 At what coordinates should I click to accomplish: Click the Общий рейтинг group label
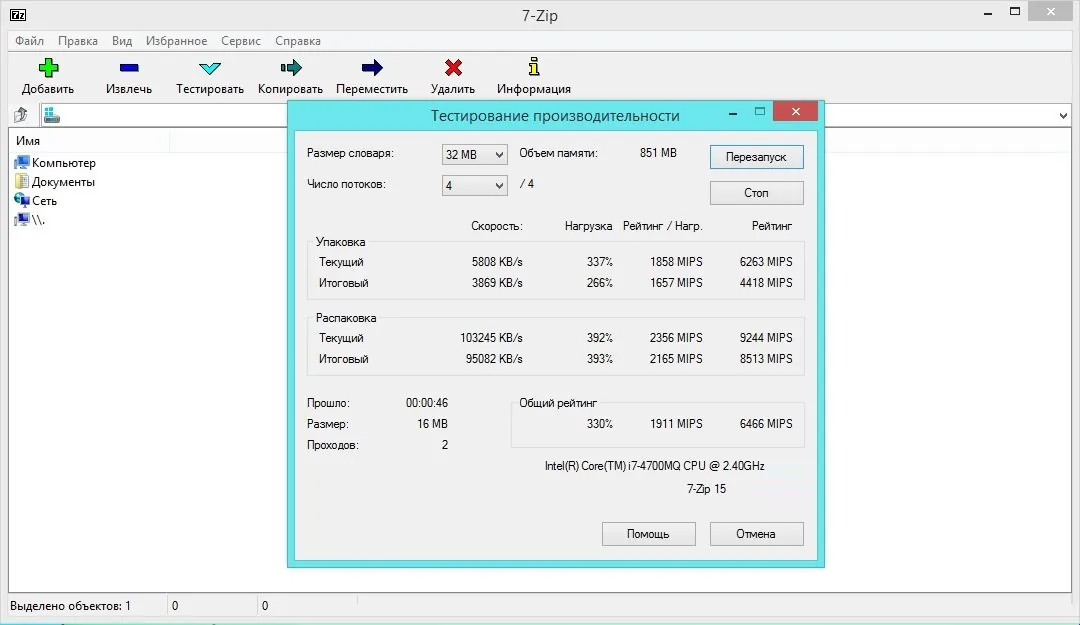(558, 402)
